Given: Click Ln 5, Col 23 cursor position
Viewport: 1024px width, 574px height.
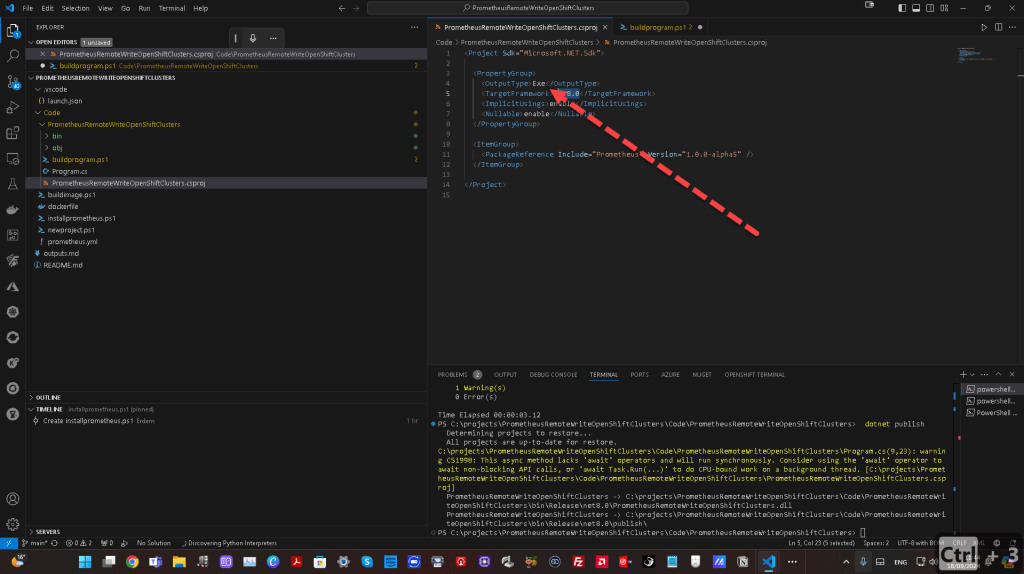Looking at the screenshot, I should click(821, 543).
